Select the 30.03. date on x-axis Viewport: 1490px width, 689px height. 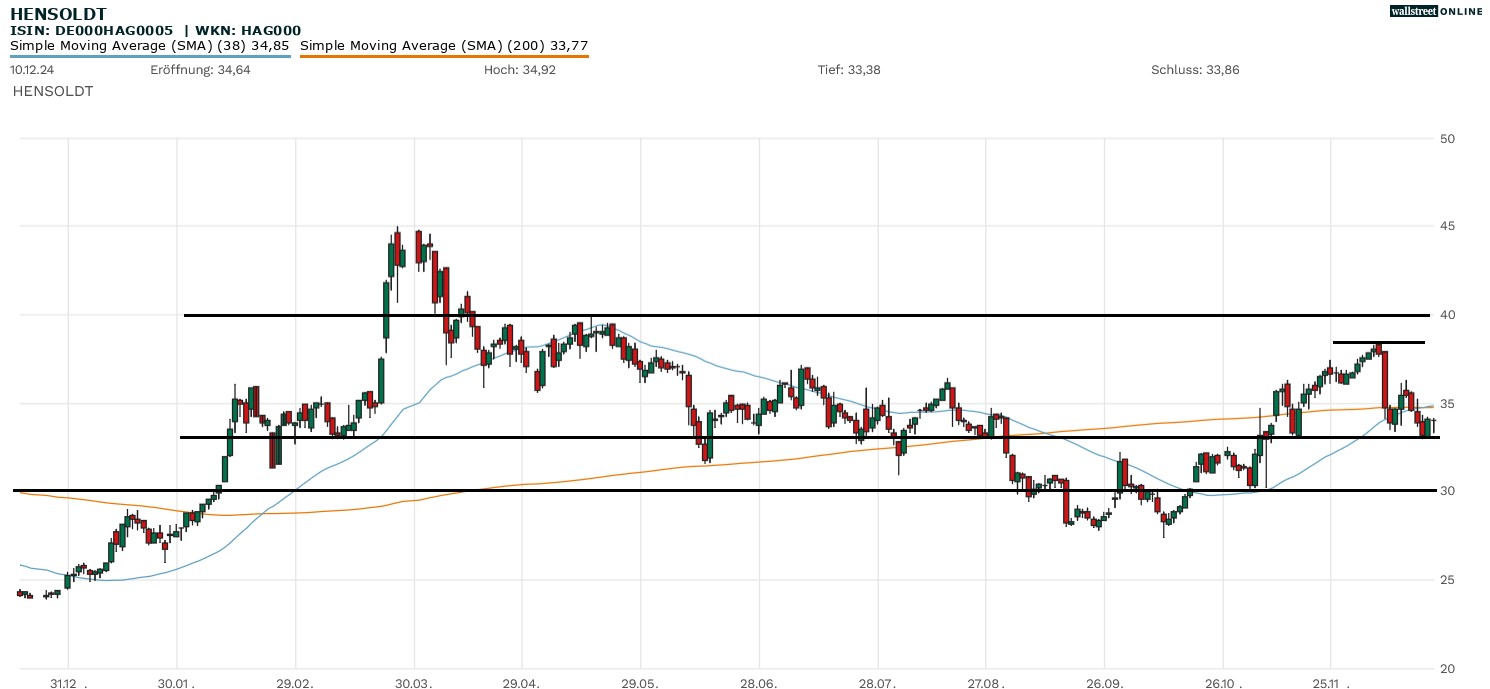point(413,684)
